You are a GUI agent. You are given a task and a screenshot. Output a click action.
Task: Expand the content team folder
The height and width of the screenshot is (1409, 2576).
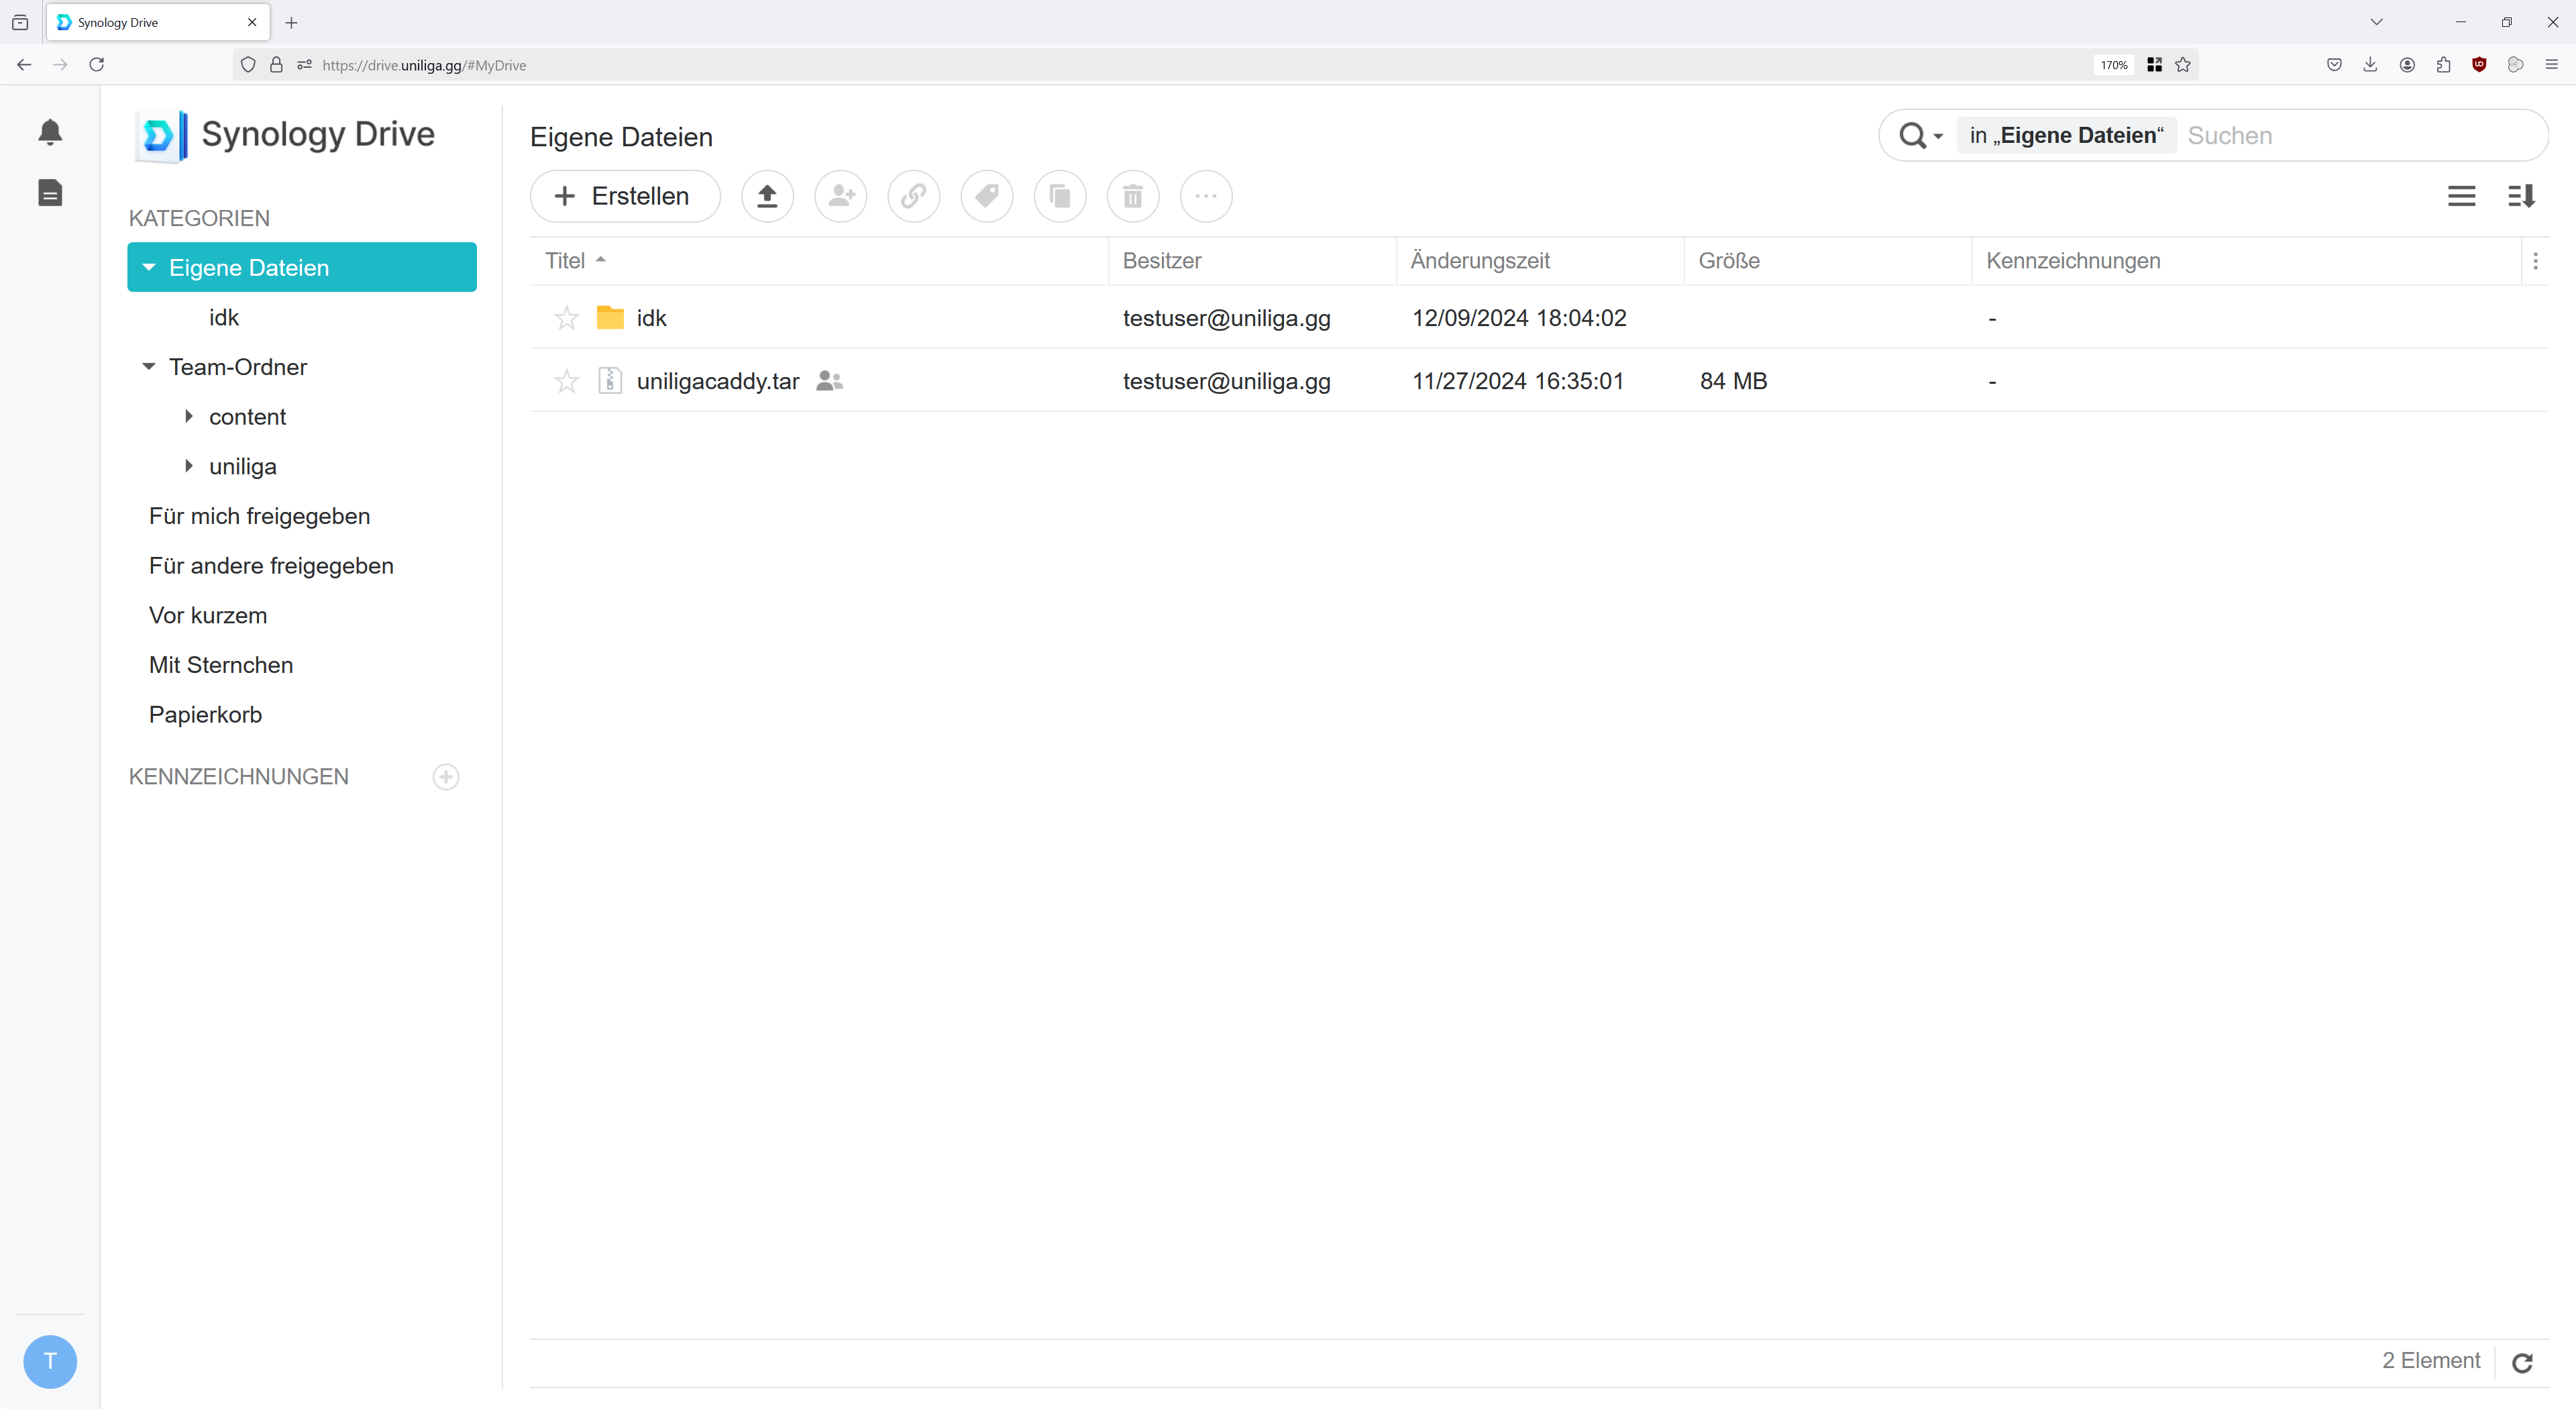click(188, 416)
